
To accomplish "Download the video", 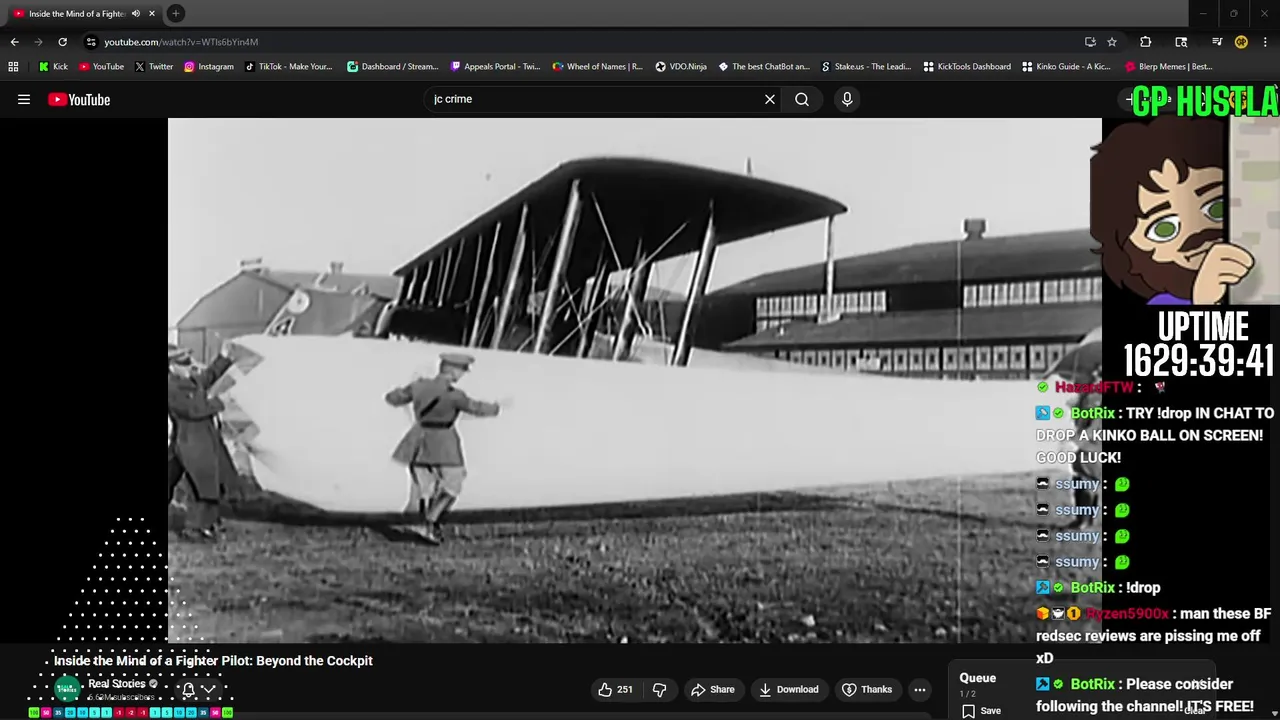I will click(x=788, y=689).
